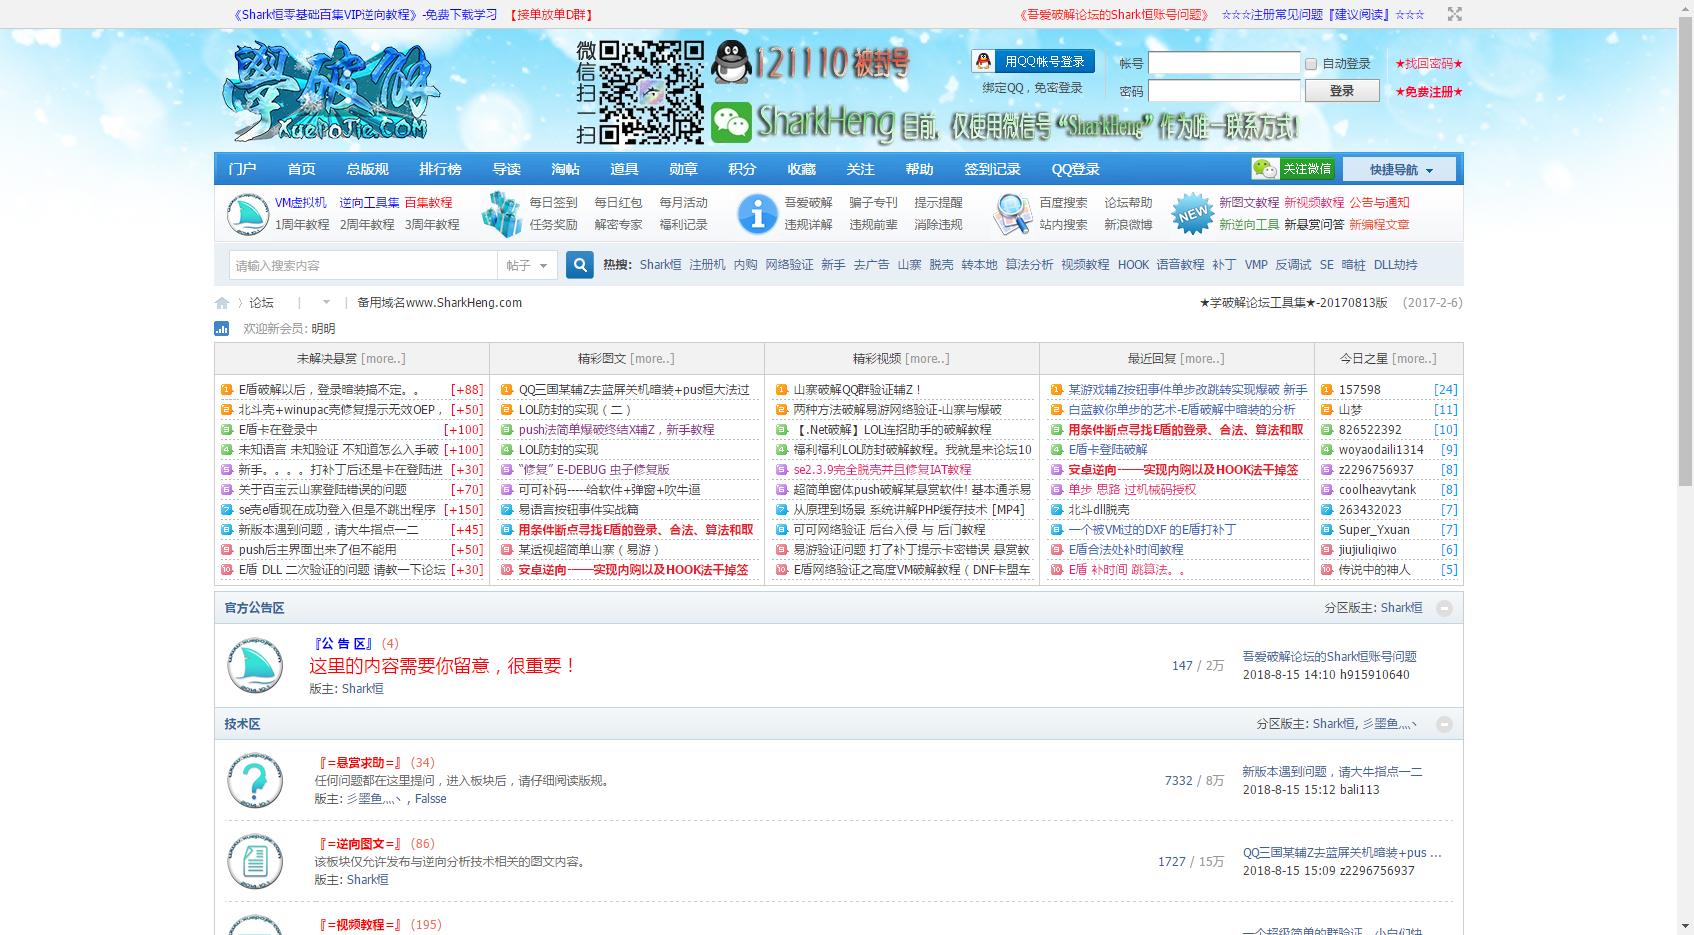The image size is (1694, 935).
Task: Click the gift boxes icon near 每日签到
Action: coord(501,214)
